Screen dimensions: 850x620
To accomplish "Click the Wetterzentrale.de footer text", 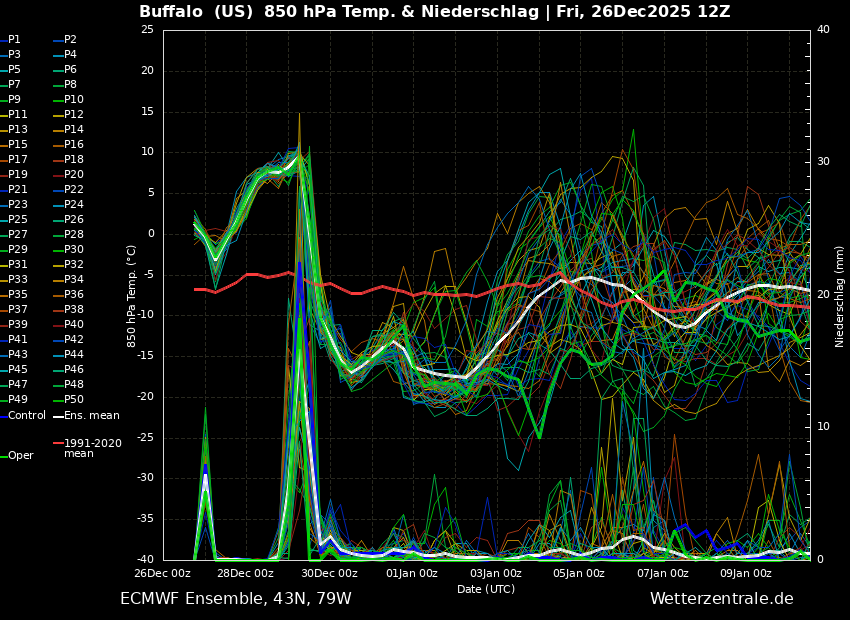I will (x=722, y=599).
